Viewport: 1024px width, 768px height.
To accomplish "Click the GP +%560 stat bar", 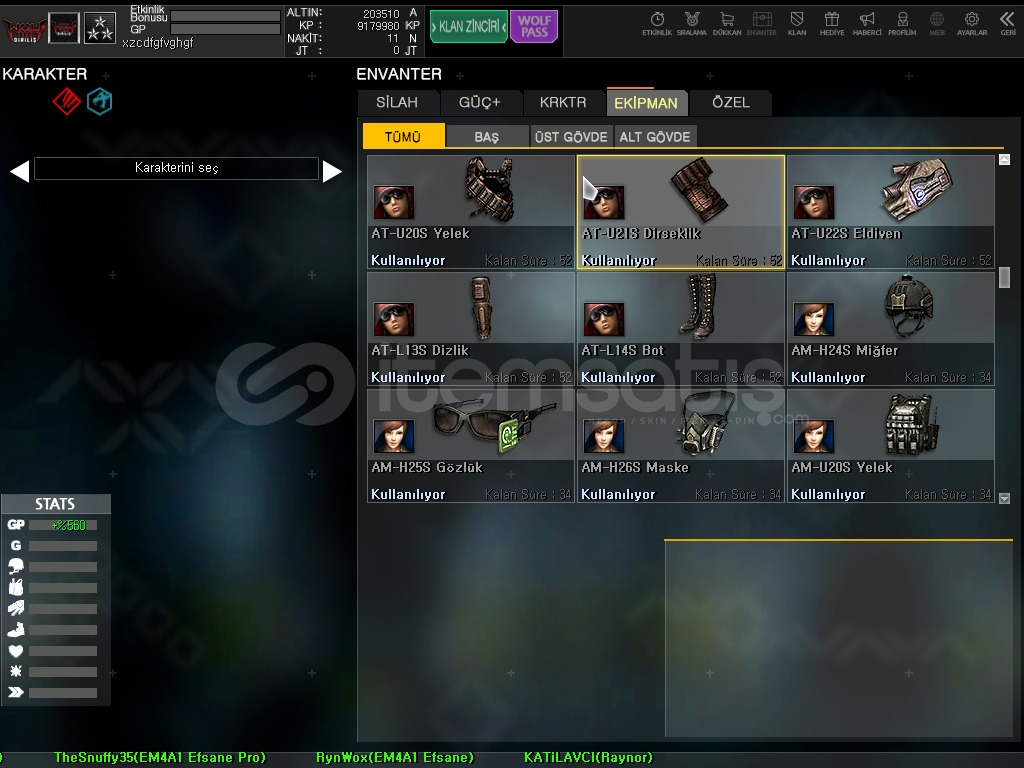I will pyautogui.click(x=63, y=525).
